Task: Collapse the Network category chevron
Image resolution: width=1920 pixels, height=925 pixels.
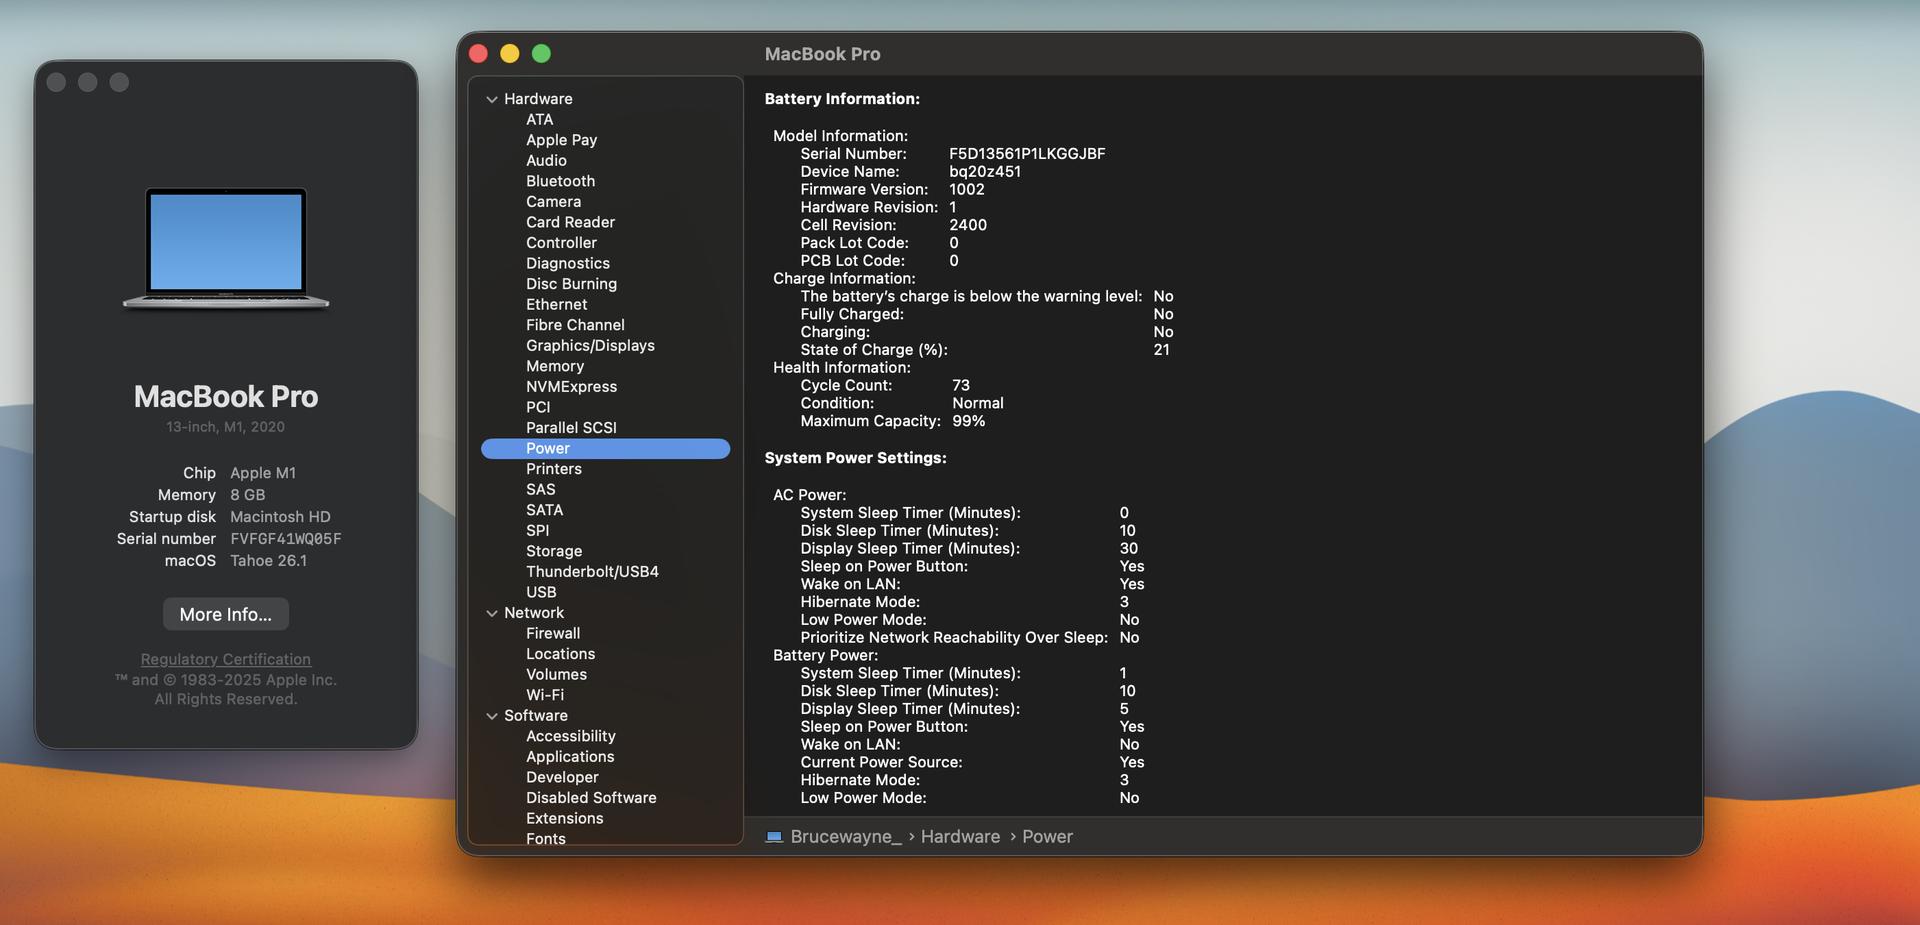Action: [x=492, y=613]
